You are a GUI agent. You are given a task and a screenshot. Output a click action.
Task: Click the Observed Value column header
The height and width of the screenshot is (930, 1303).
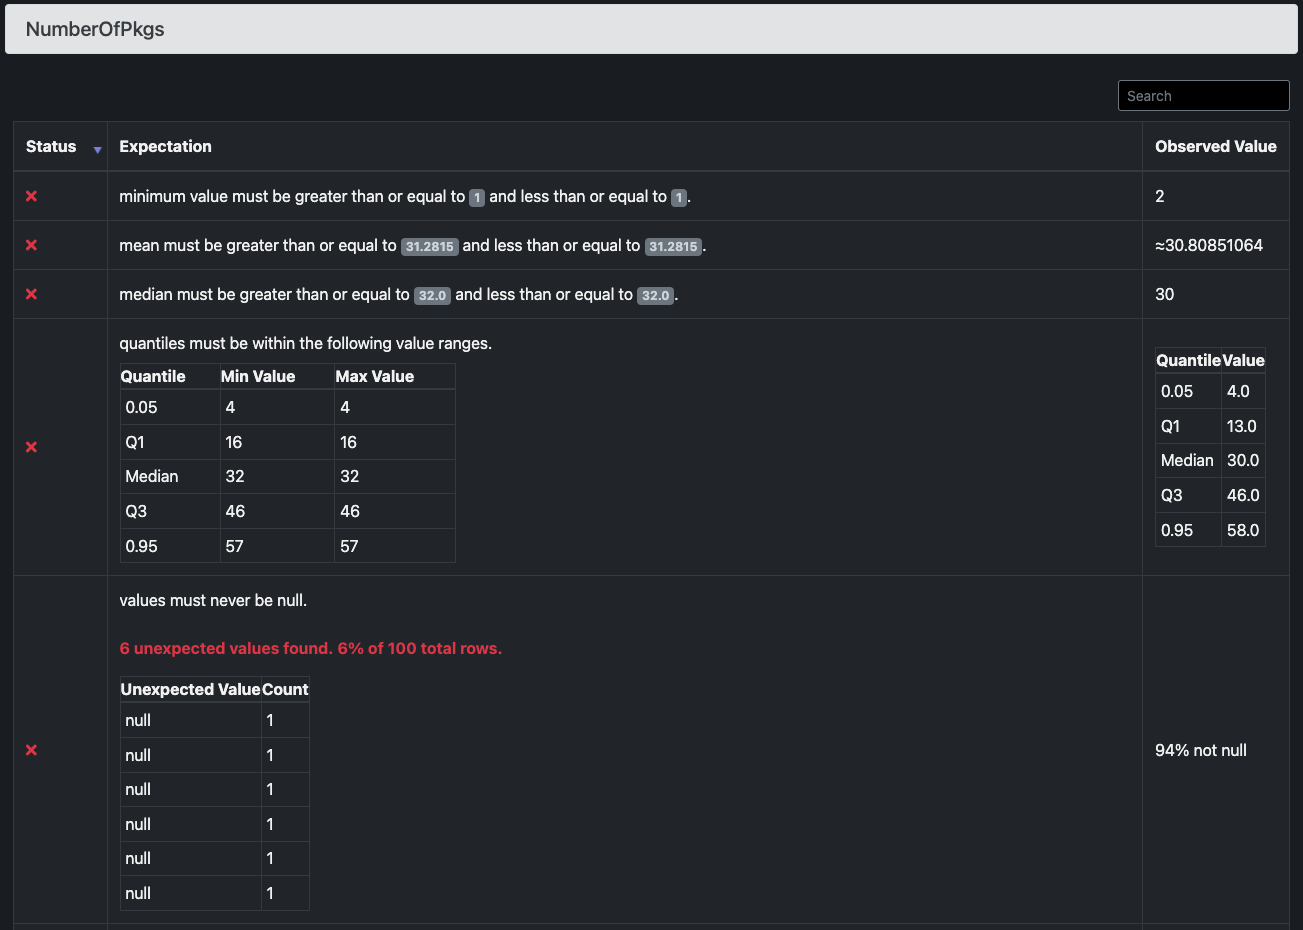point(1215,146)
